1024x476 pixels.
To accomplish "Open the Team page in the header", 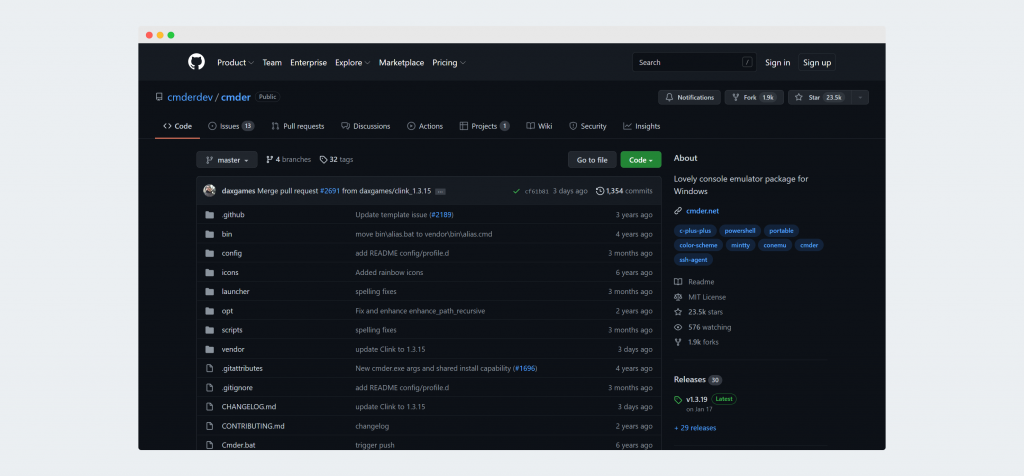I will pos(272,63).
